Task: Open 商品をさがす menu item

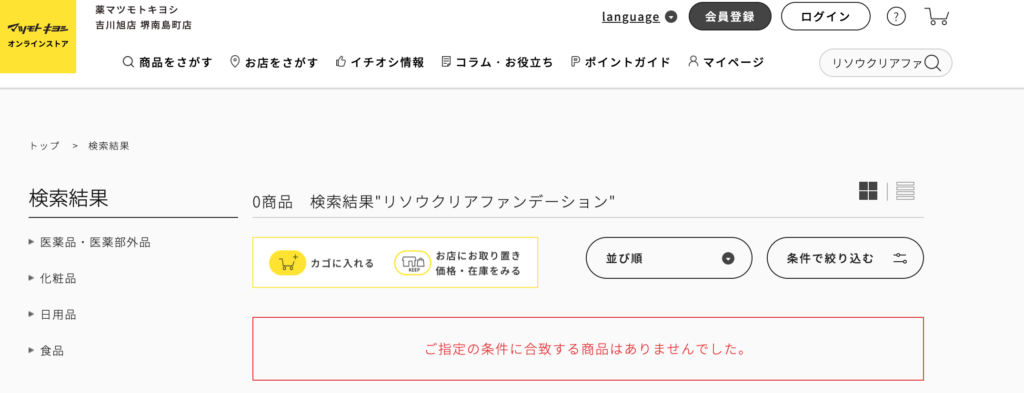Action: click(x=168, y=63)
